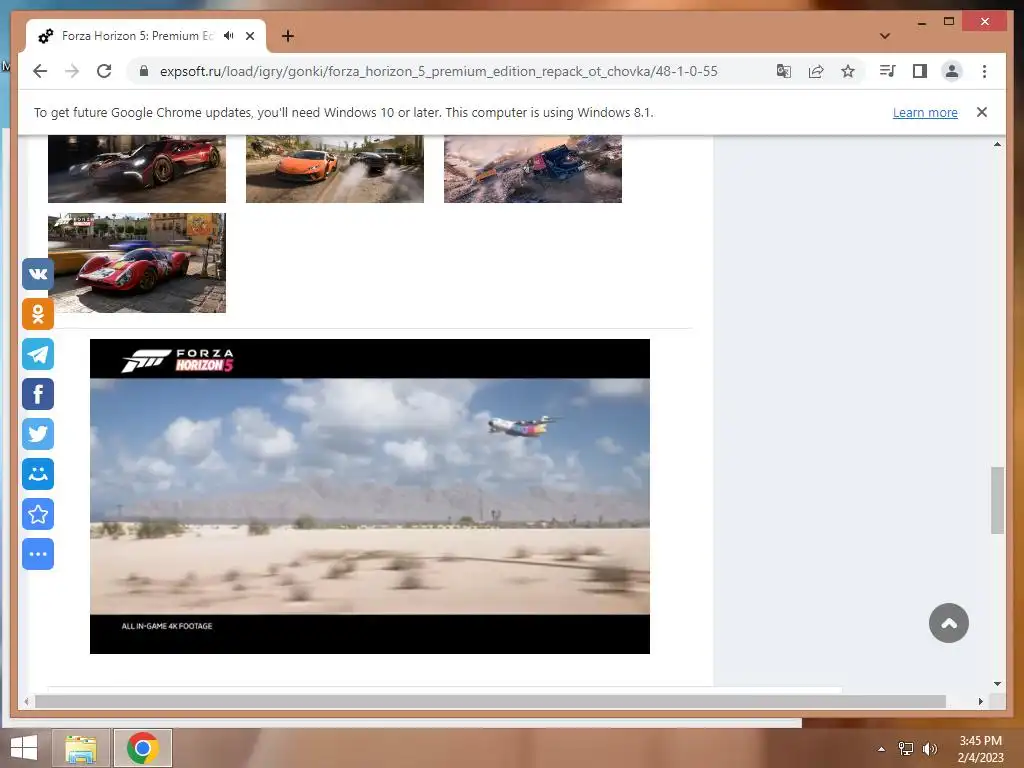Open Chrome side panel
The height and width of the screenshot is (768, 1024).
(x=920, y=71)
